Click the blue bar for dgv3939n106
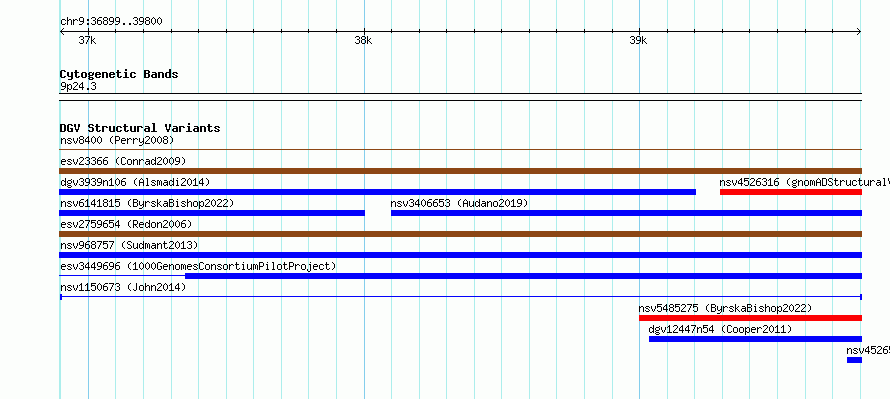 coord(377,192)
